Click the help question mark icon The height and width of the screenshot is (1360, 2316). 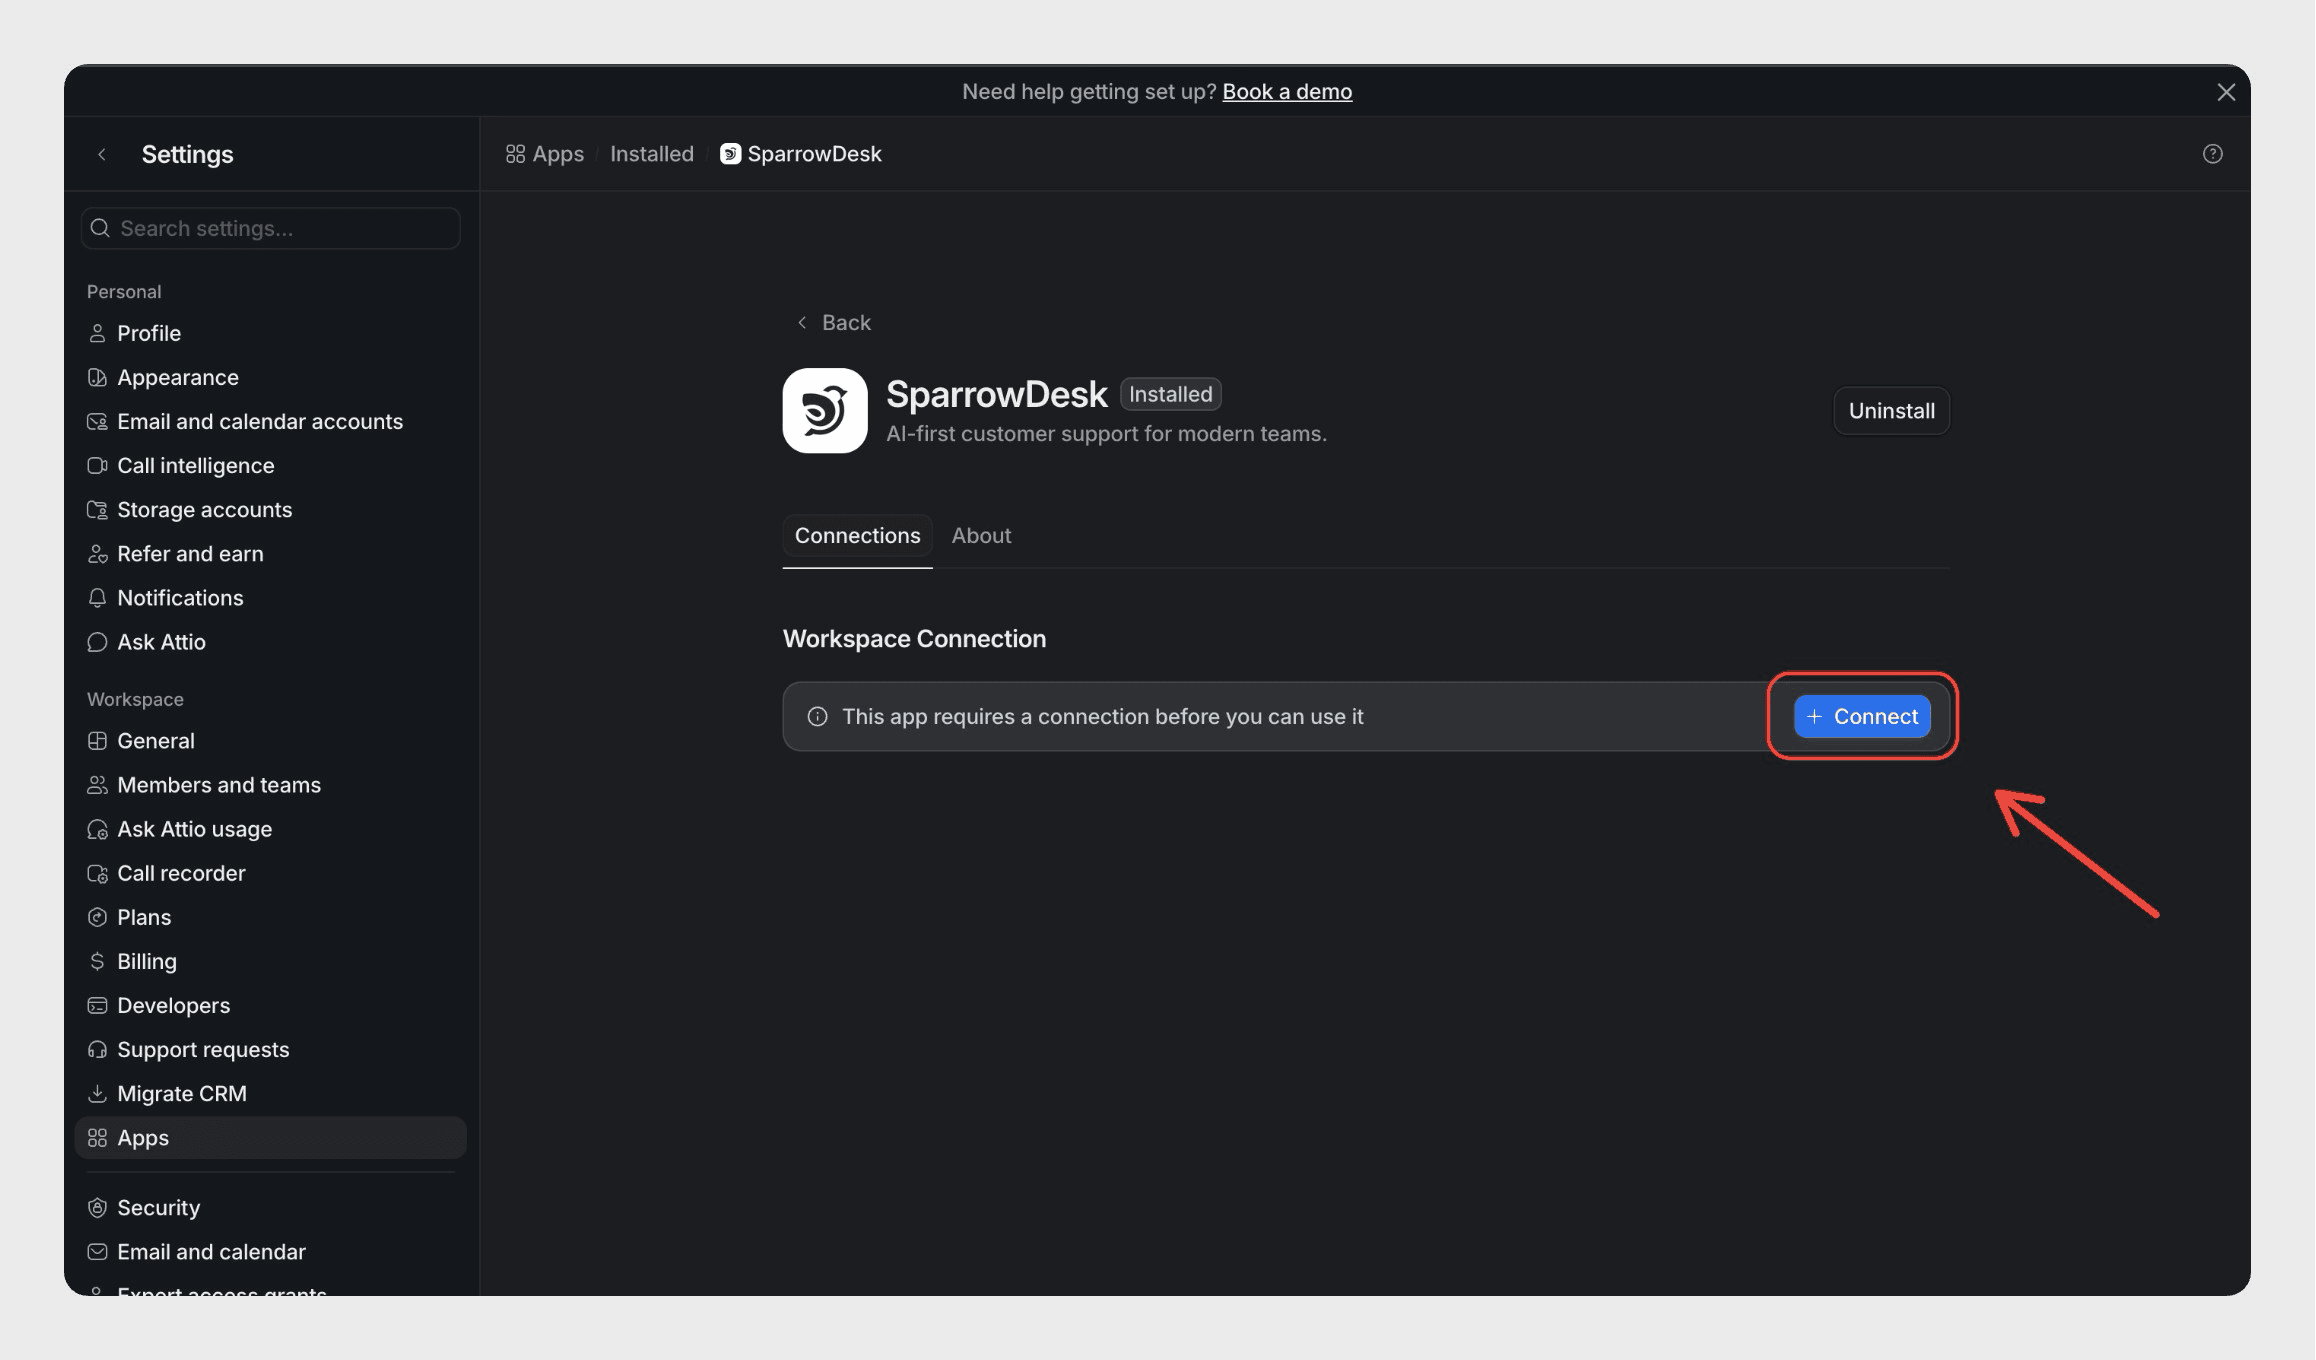pos(2212,154)
